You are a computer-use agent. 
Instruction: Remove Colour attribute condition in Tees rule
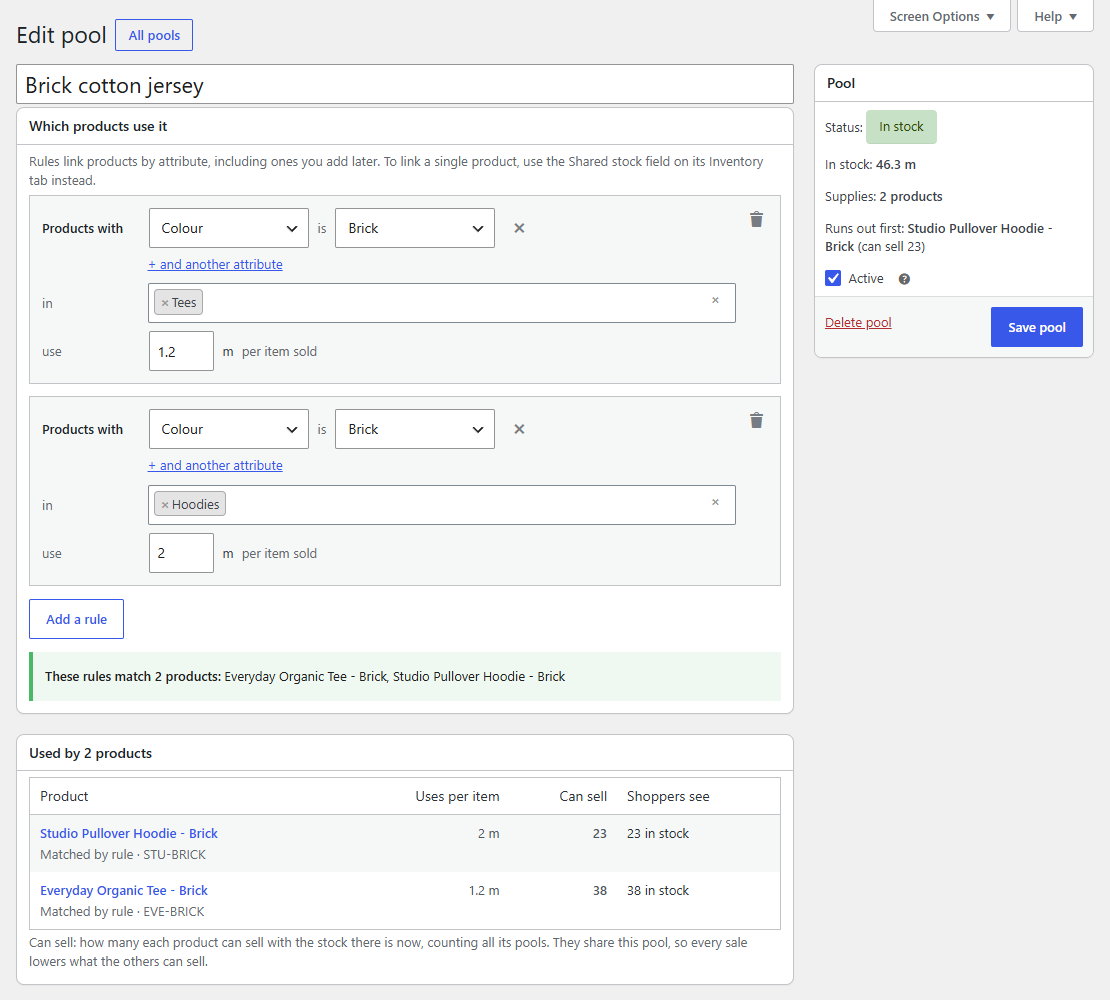[x=519, y=228]
